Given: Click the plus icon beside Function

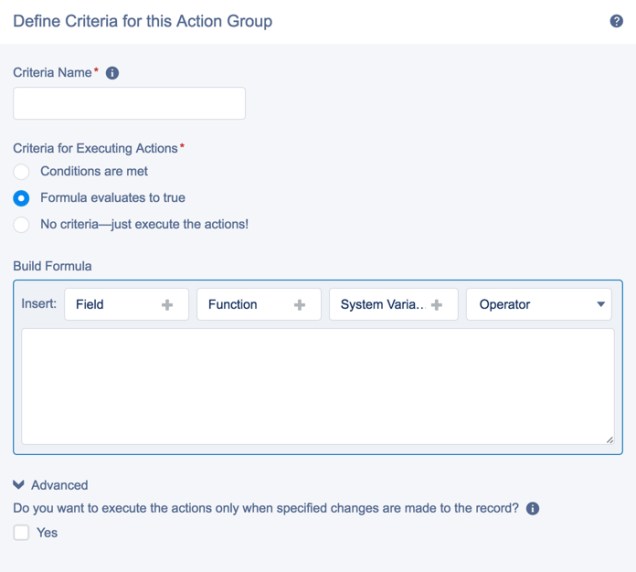Looking at the screenshot, I should click(299, 305).
